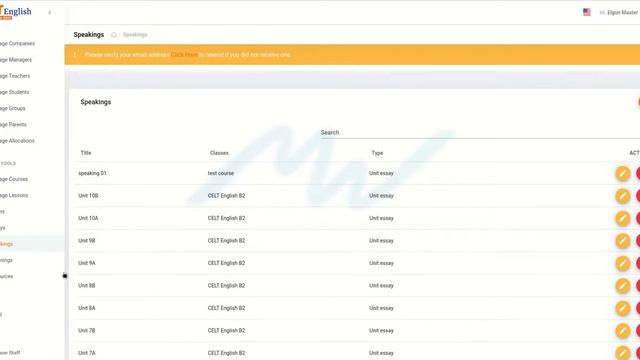
Task: Click the 'Unit 7B' title cell
Action: [87, 331]
